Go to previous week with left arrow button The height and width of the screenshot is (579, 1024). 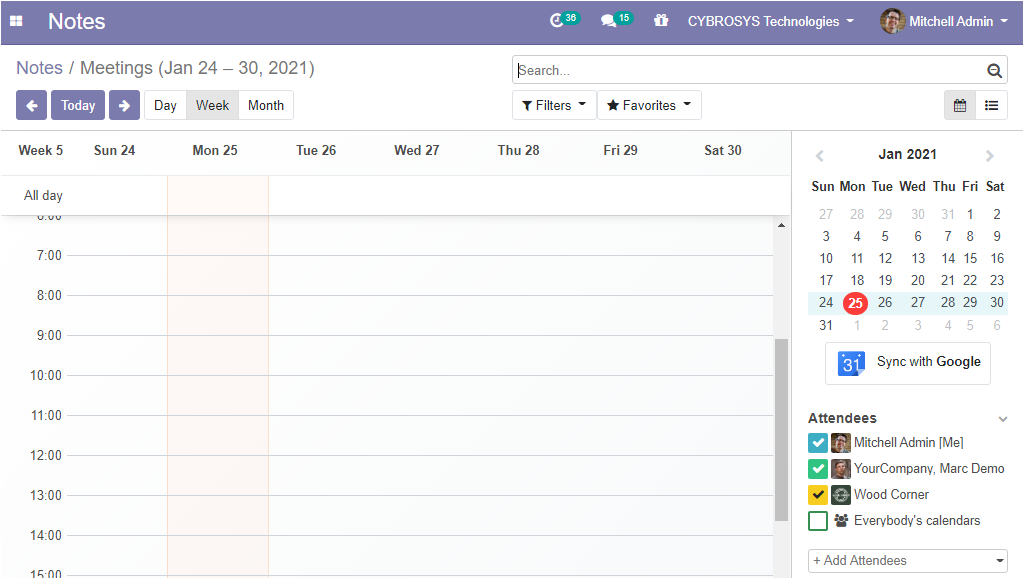click(31, 105)
